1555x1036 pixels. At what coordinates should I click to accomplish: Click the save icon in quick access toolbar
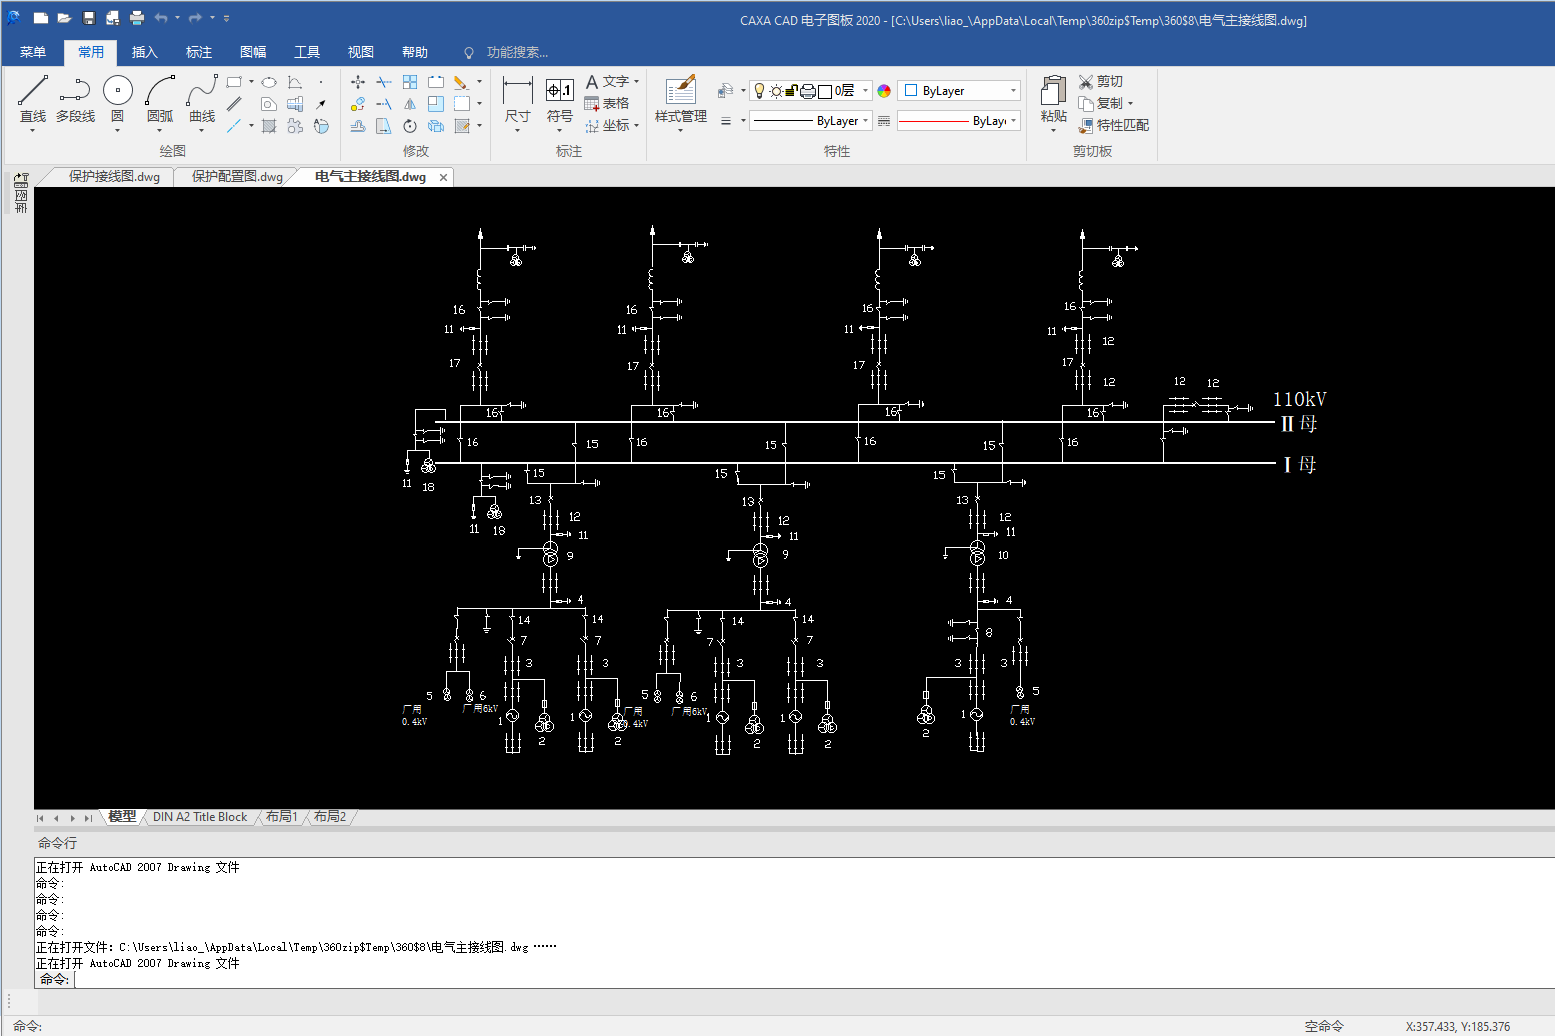[88, 18]
